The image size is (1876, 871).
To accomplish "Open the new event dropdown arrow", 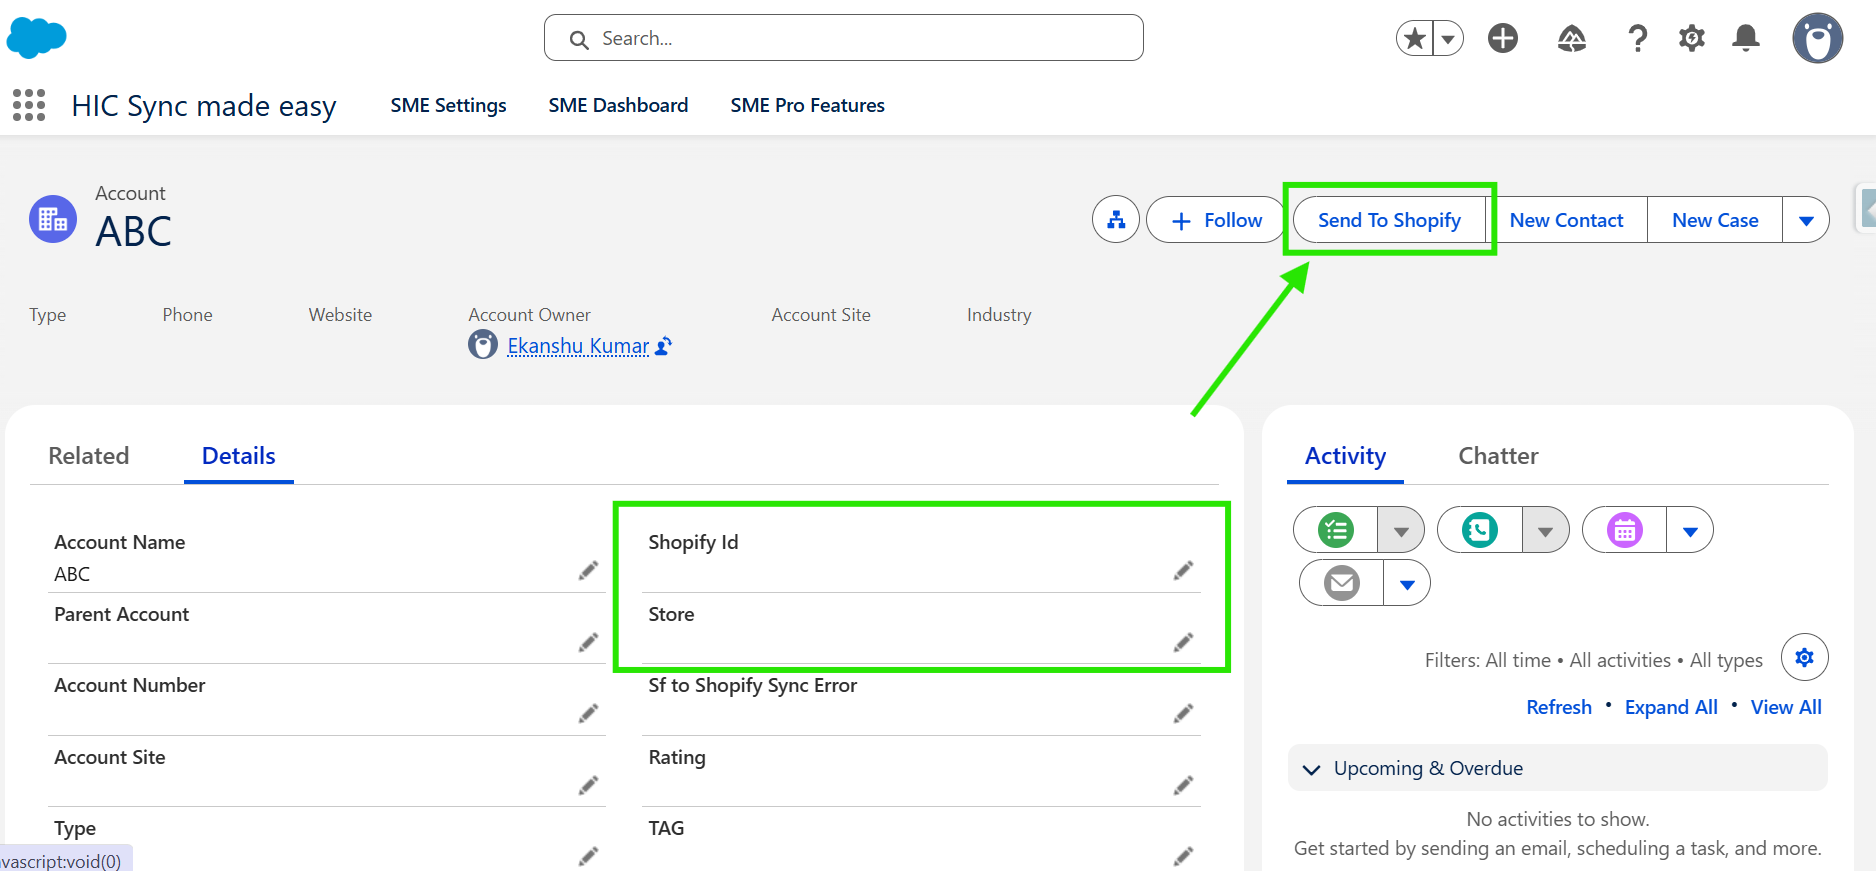I will 1690,531.
